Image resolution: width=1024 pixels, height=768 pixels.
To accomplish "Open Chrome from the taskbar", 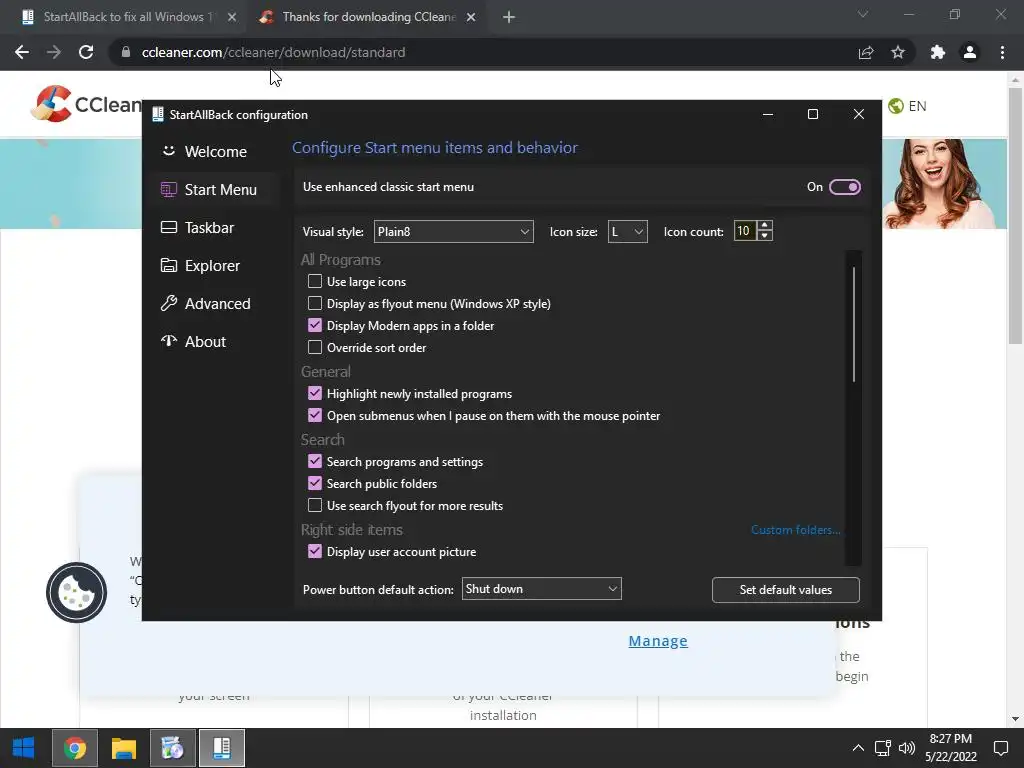I will coord(75,748).
